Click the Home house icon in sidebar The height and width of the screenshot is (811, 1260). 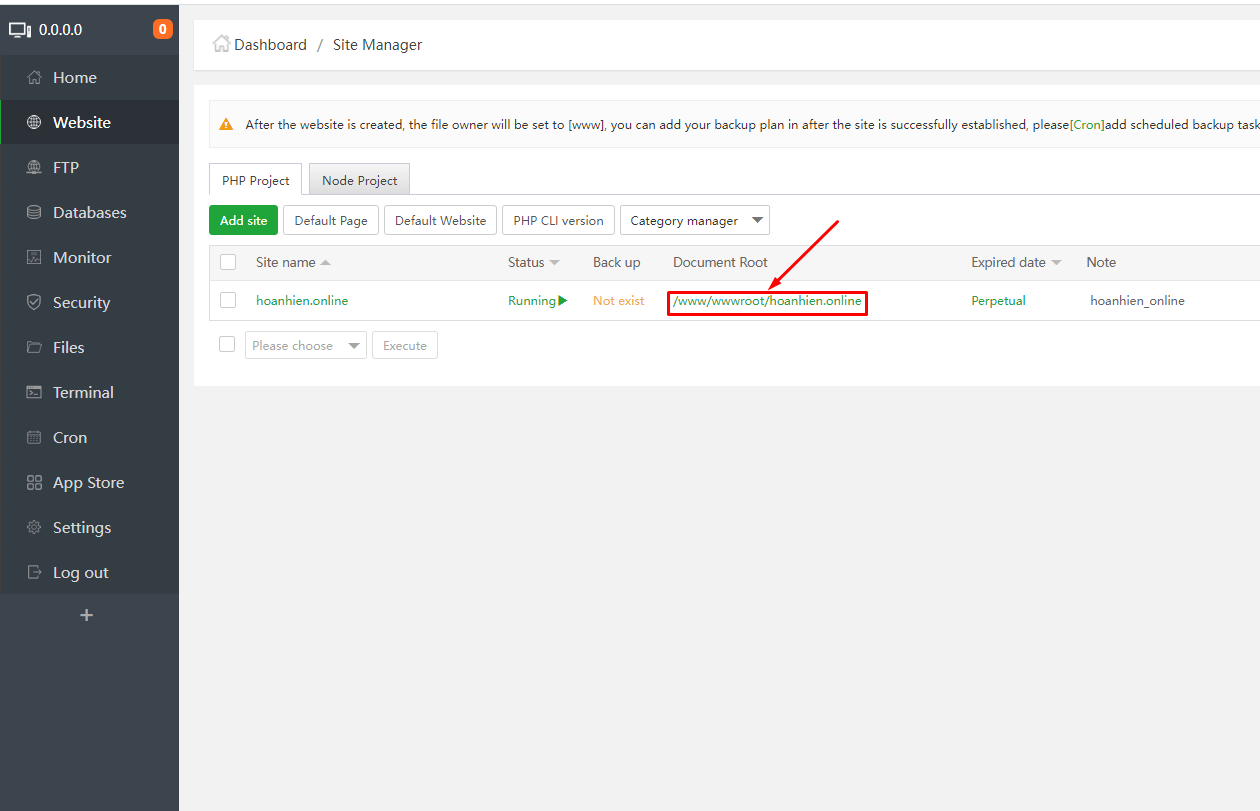(34, 77)
